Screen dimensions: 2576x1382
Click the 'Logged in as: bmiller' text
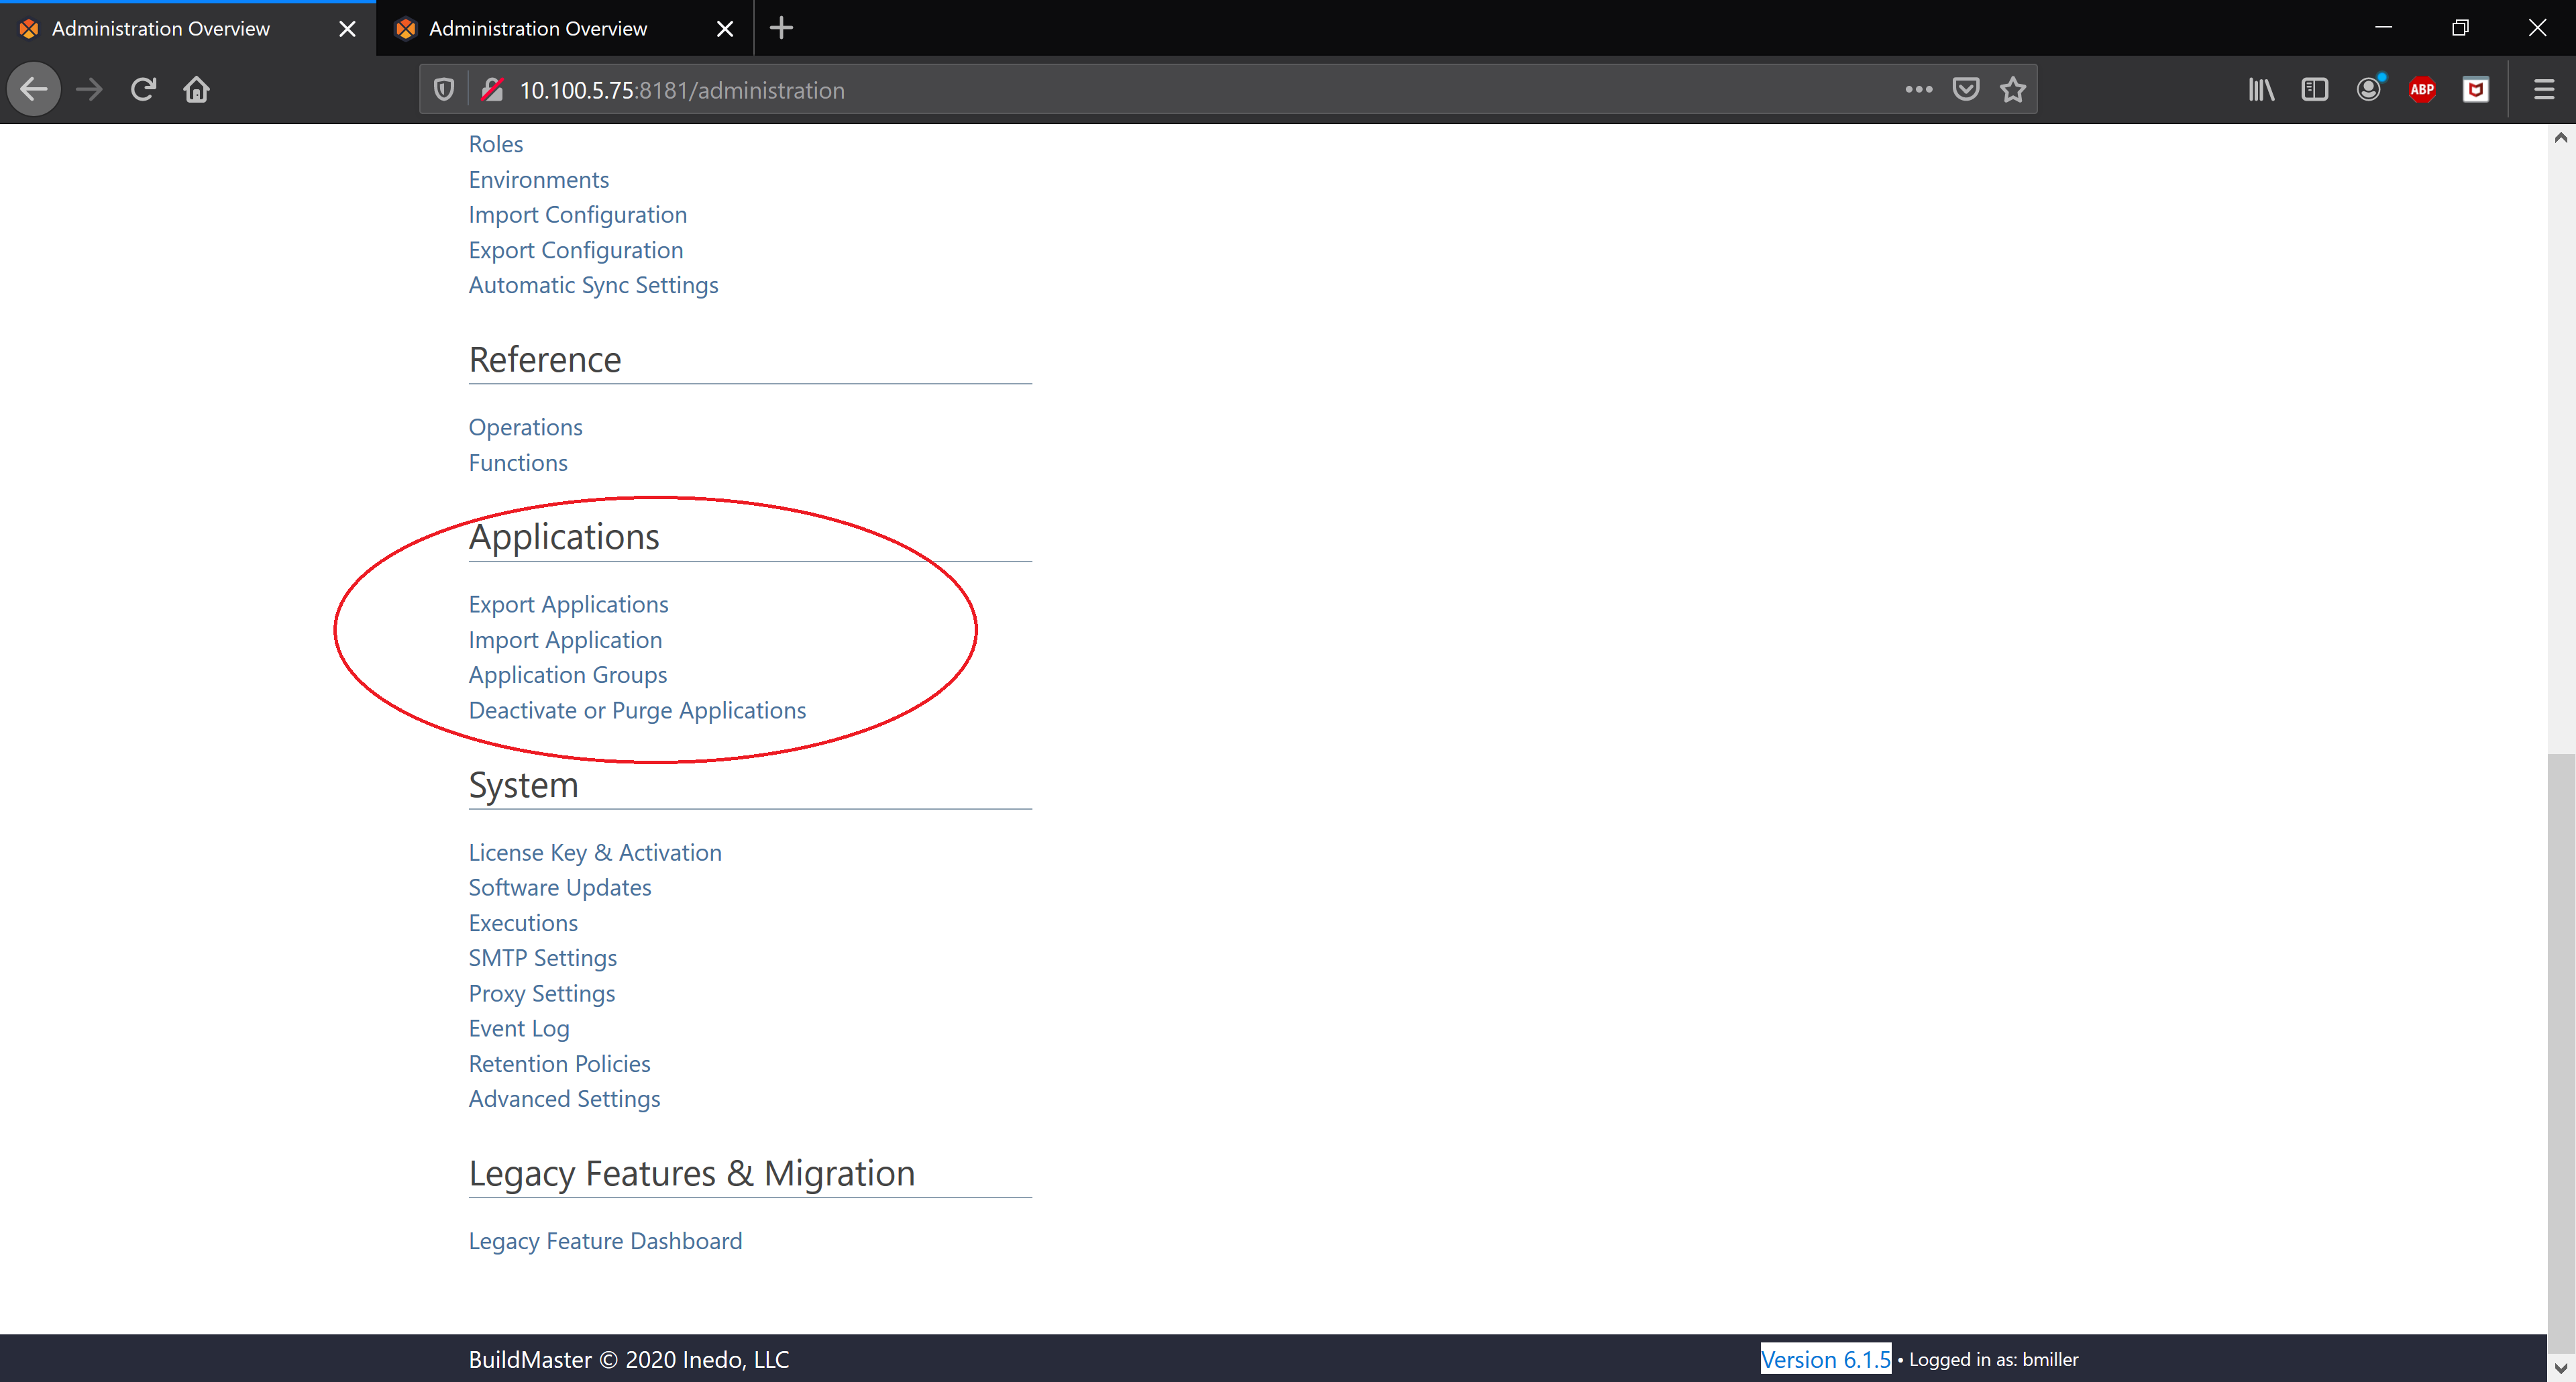(1993, 1359)
